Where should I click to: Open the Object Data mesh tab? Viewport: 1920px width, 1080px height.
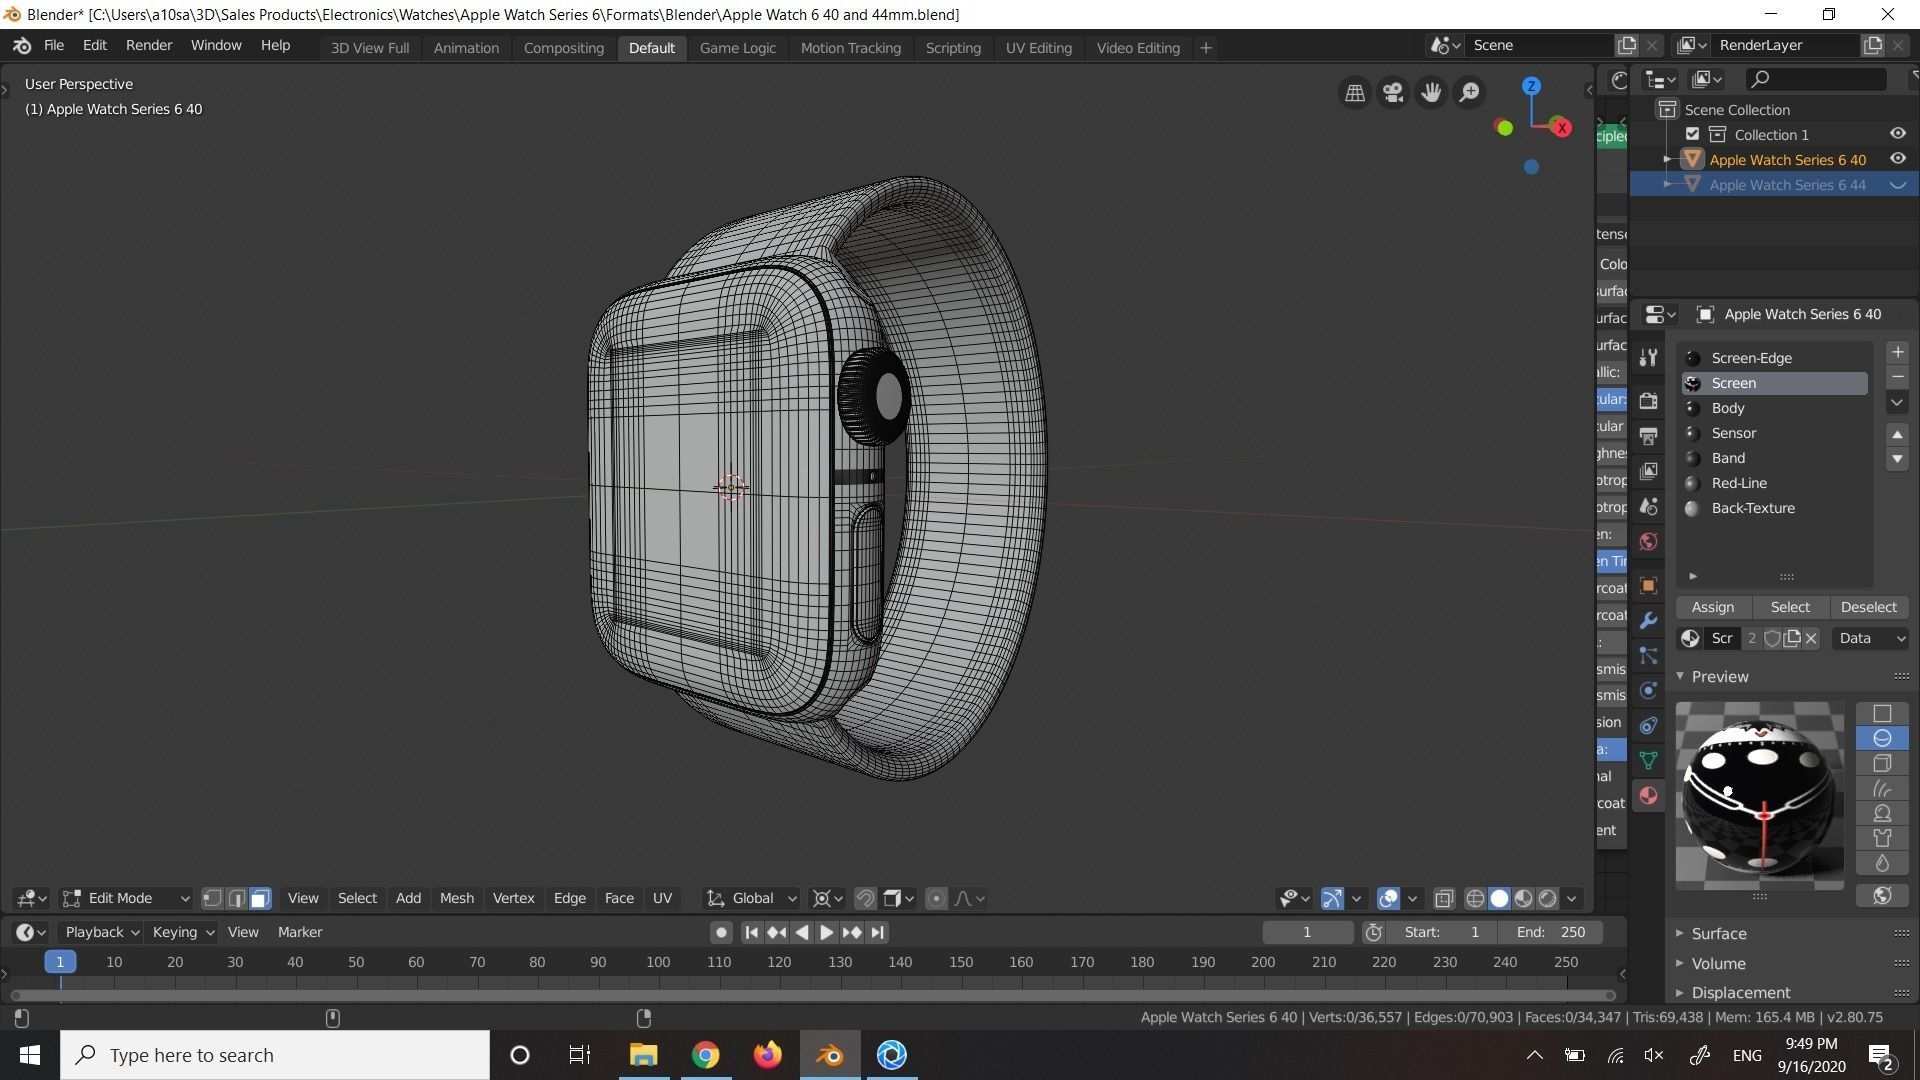[x=1648, y=761]
